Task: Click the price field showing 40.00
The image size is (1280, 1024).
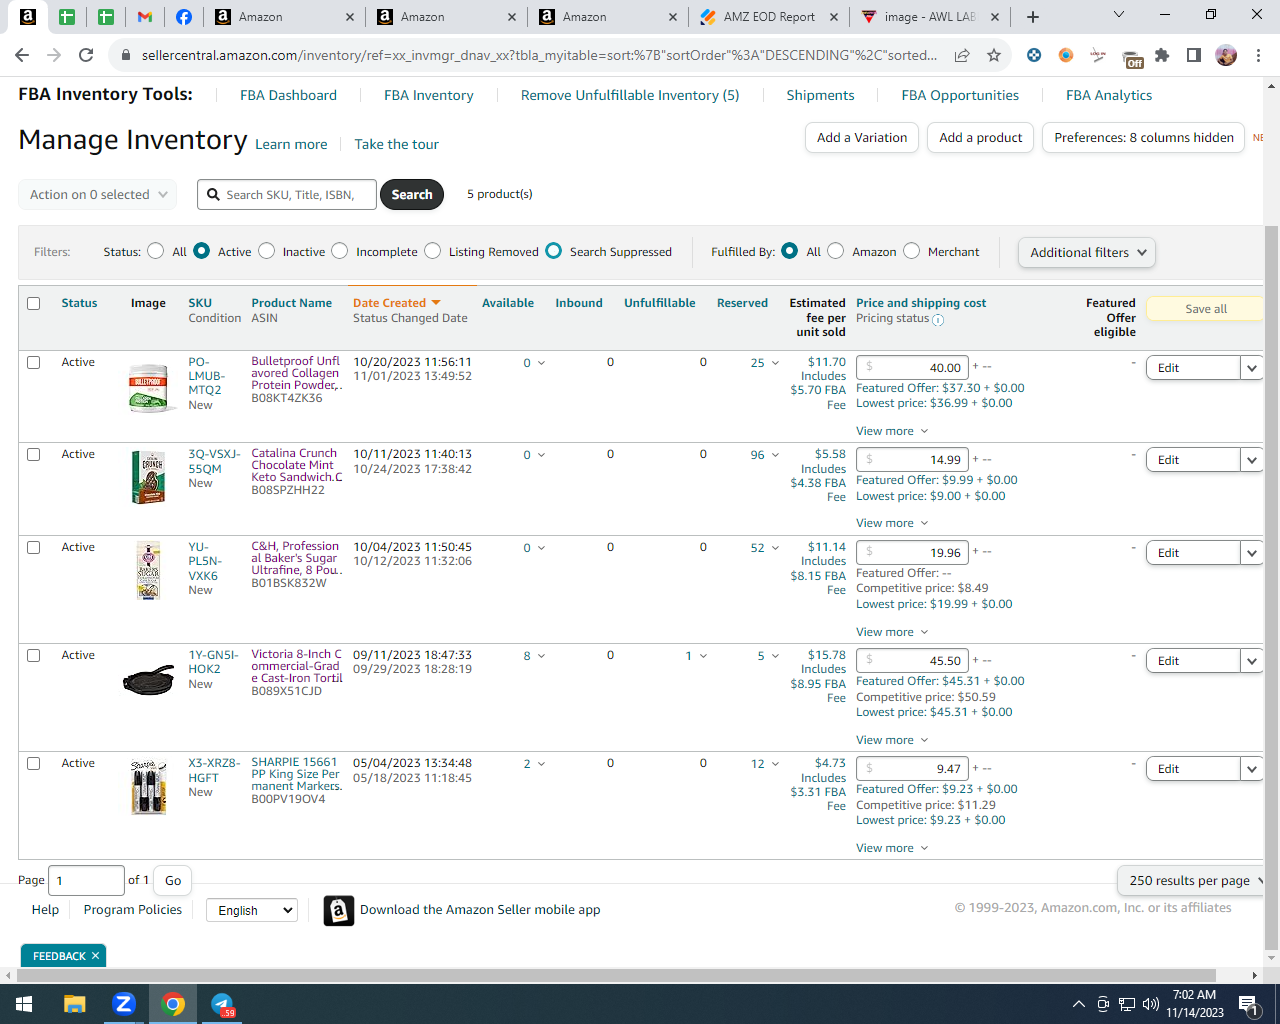Action: (x=913, y=368)
